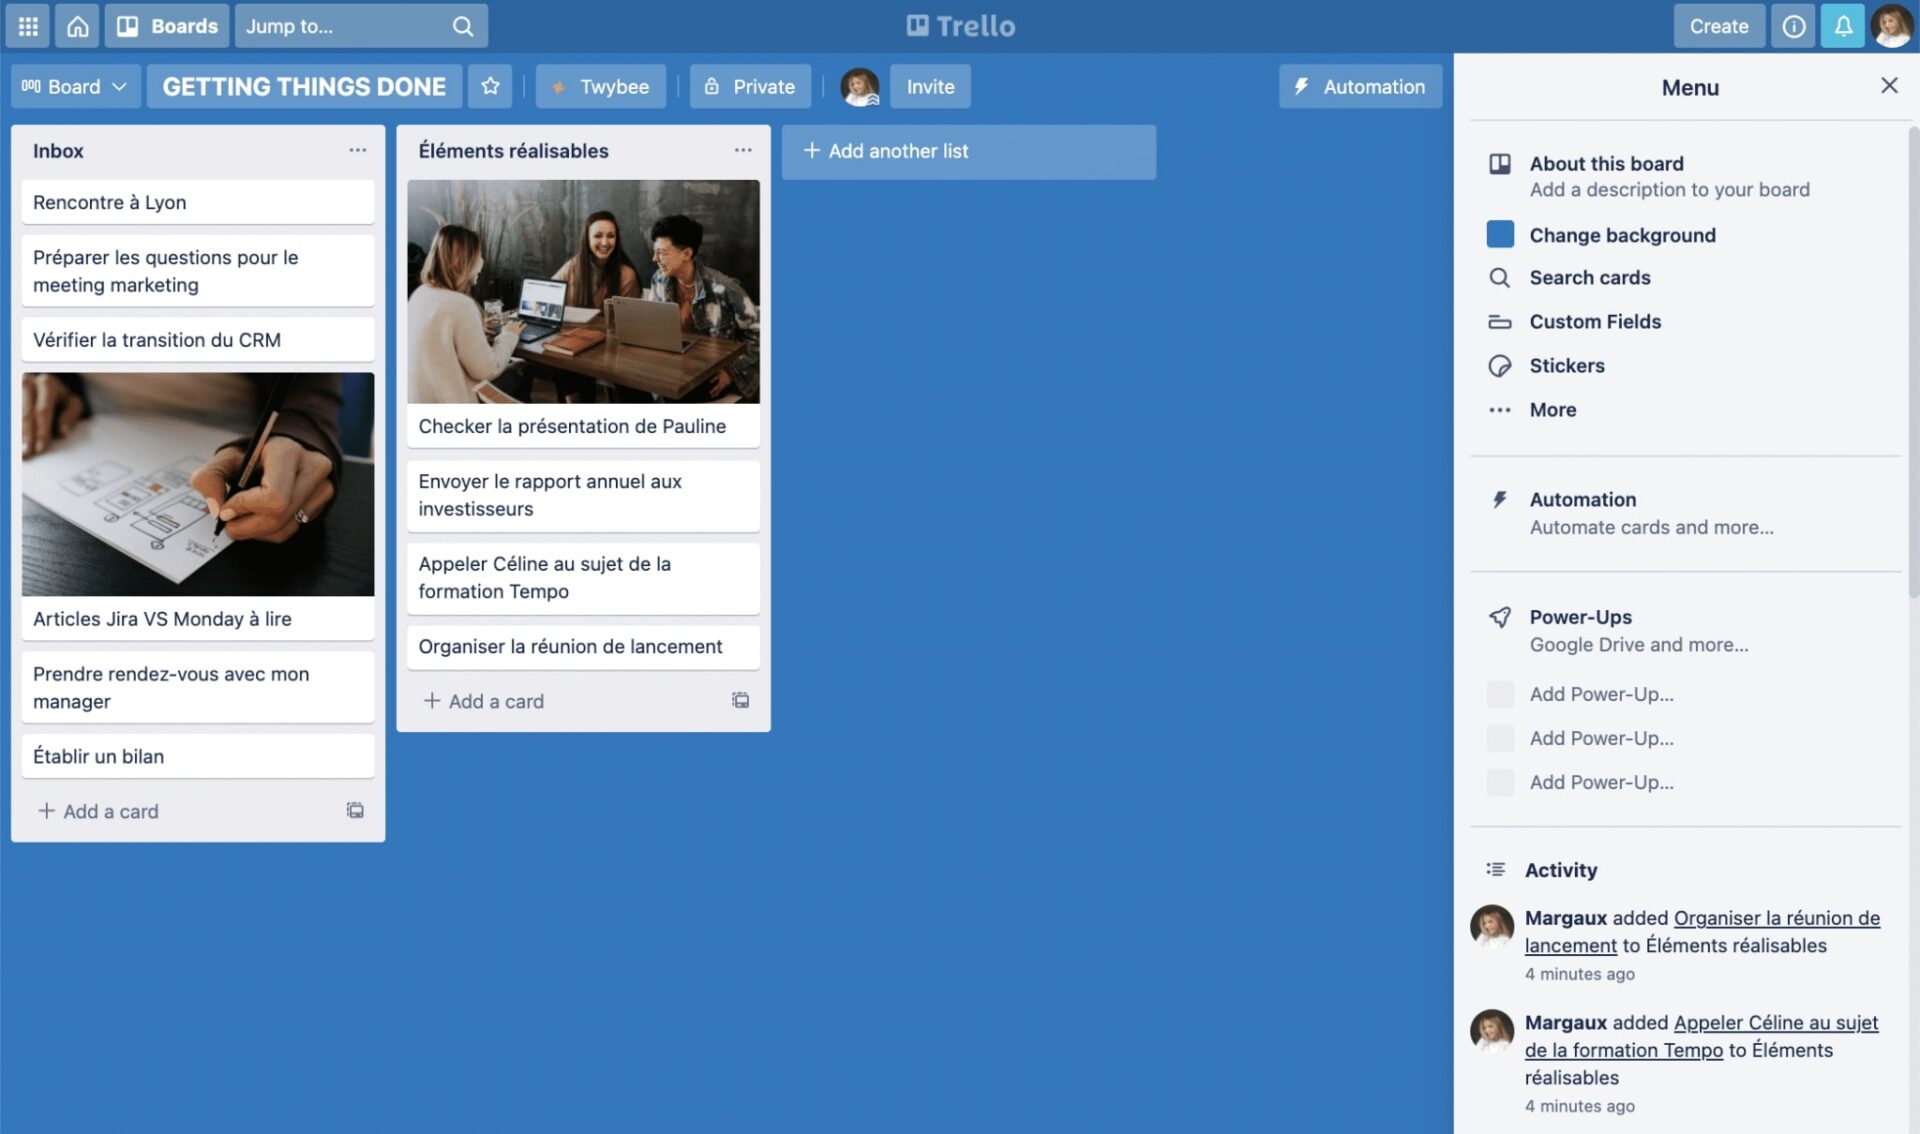The width and height of the screenshot is (1920, 1134).
Task: Select Search cards menu item
Action: pyautogui.click(x=1589, y=279)
